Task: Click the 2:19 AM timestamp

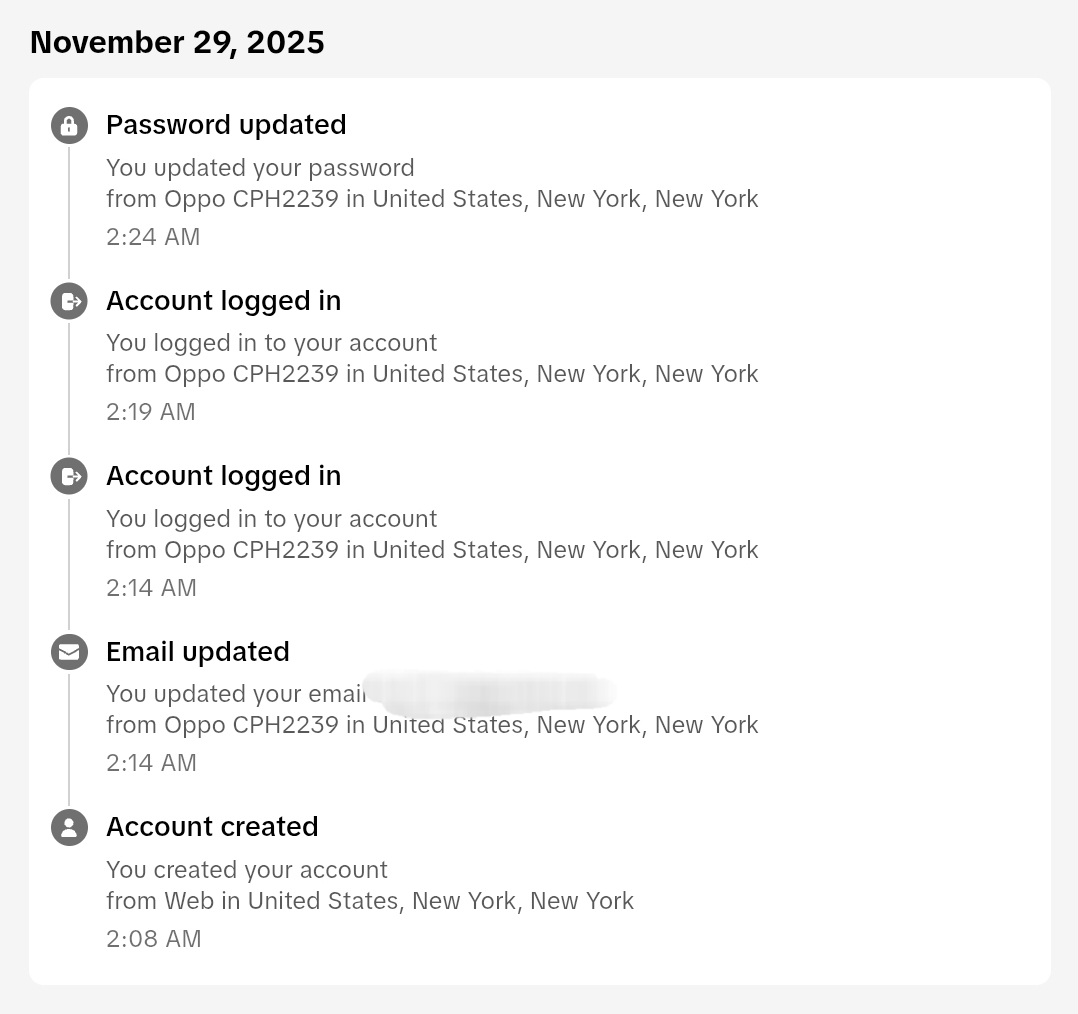Action: point(151,412)
